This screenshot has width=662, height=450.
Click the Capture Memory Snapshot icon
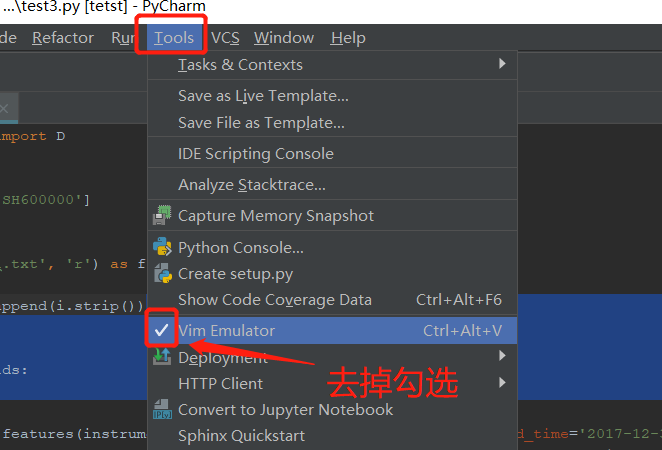click(x=162, y=215)
